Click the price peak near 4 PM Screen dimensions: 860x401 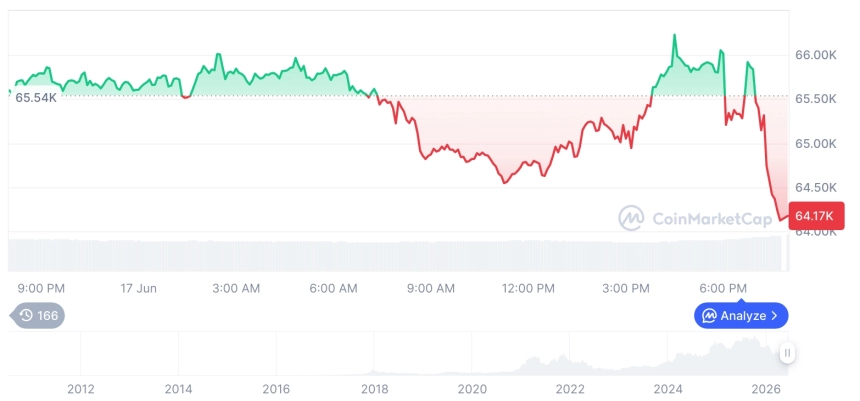click(x=674, y=35)
